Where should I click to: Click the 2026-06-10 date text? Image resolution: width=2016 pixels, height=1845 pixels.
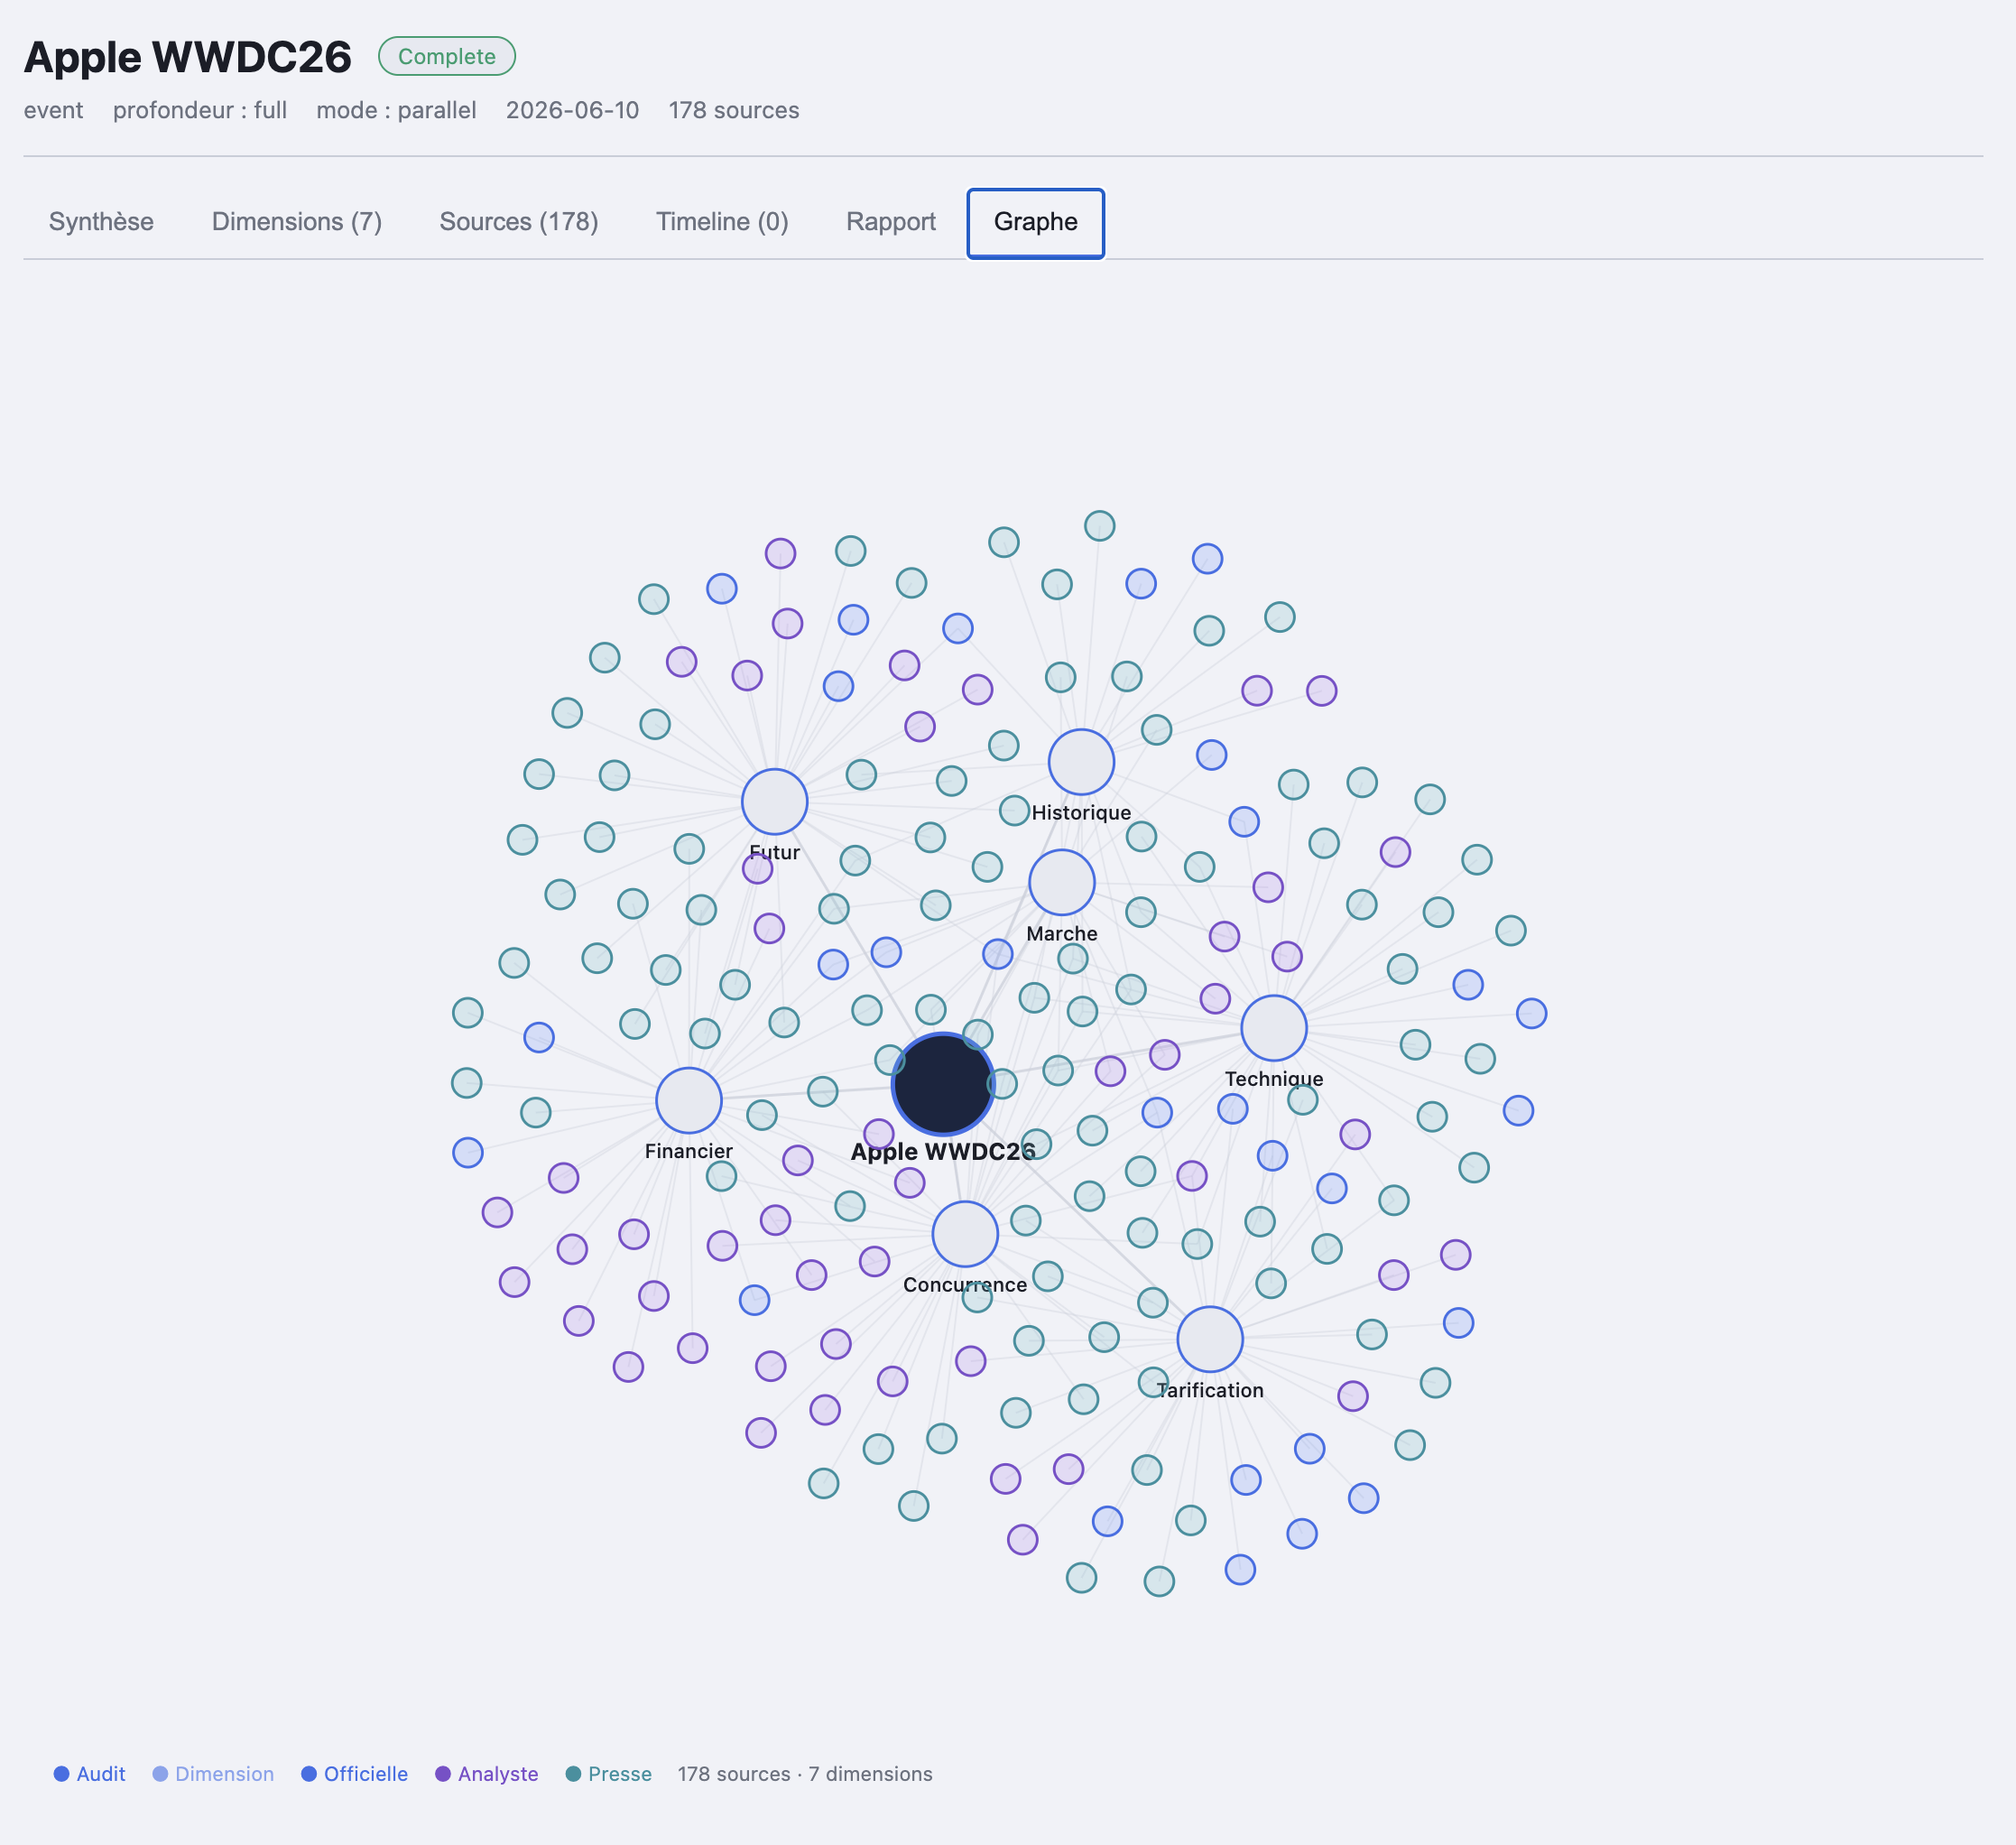point(572,110)
